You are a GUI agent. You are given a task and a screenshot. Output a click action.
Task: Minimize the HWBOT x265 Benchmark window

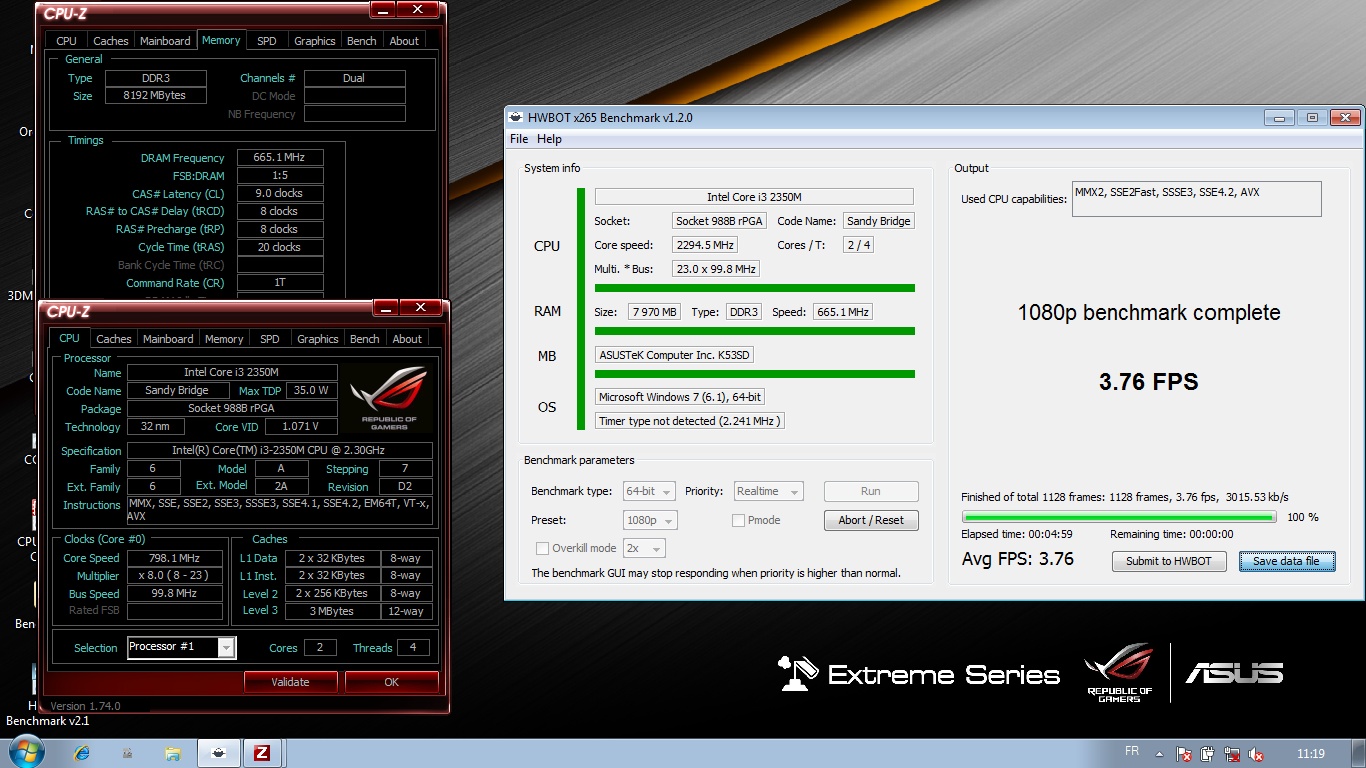tap(1280, 117)
